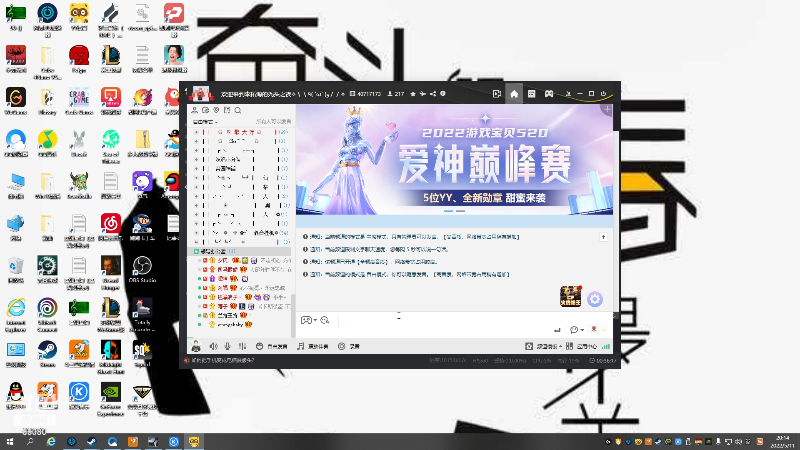Open channel list sort dropdown

pos(205,122)
